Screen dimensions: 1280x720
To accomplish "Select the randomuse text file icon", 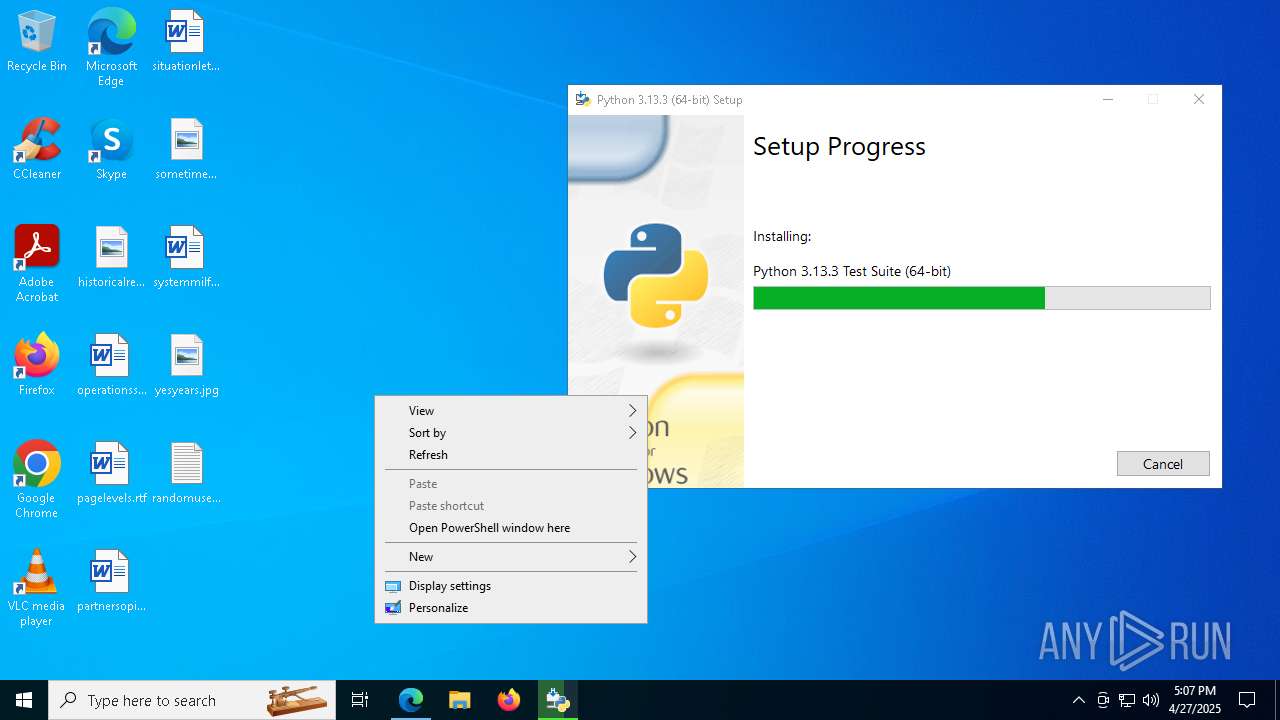I will point(186,474).
